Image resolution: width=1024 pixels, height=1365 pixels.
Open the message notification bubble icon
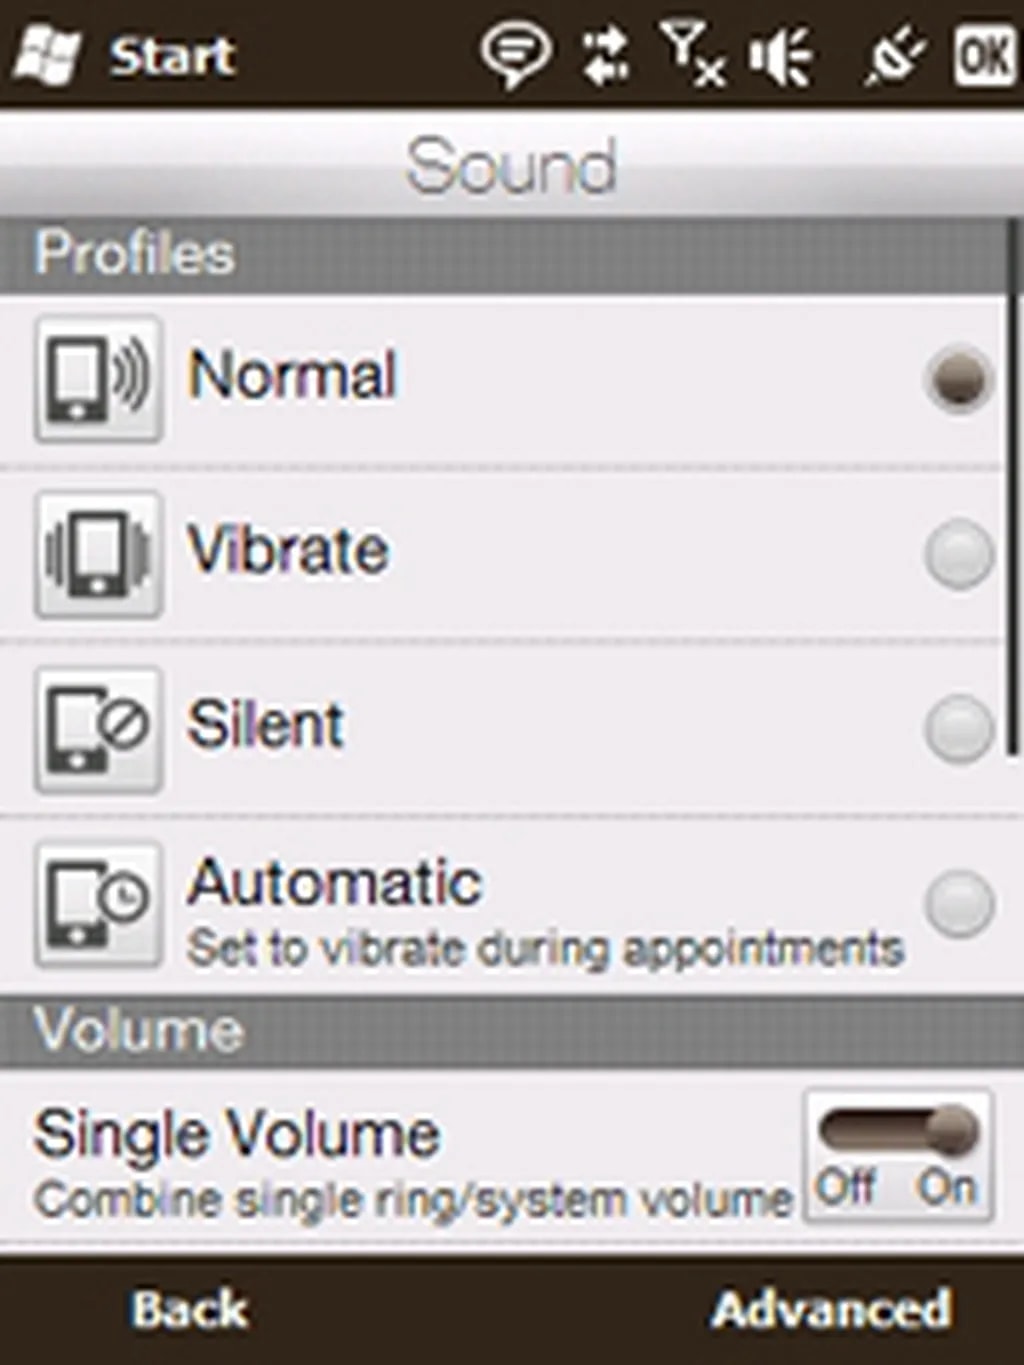click(x=515, y=54)
